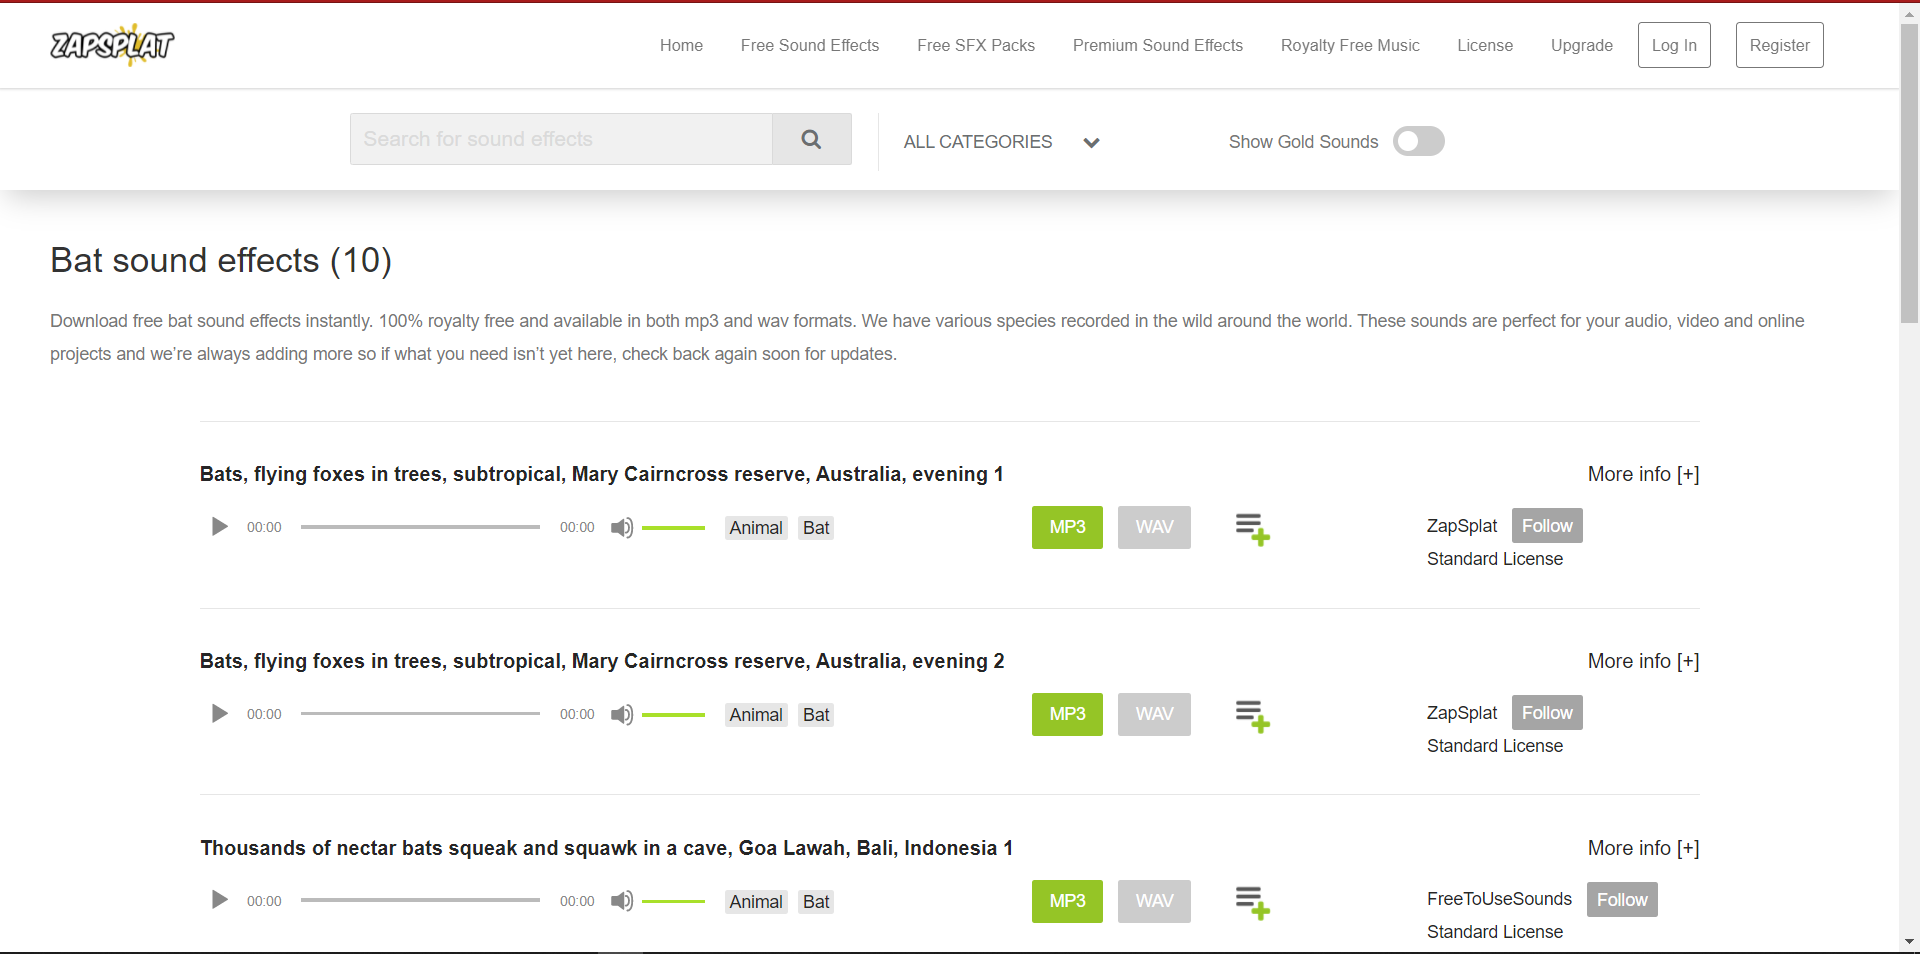Open the Upgrade page
1920x954 pixels.
tap(1582, 45)
